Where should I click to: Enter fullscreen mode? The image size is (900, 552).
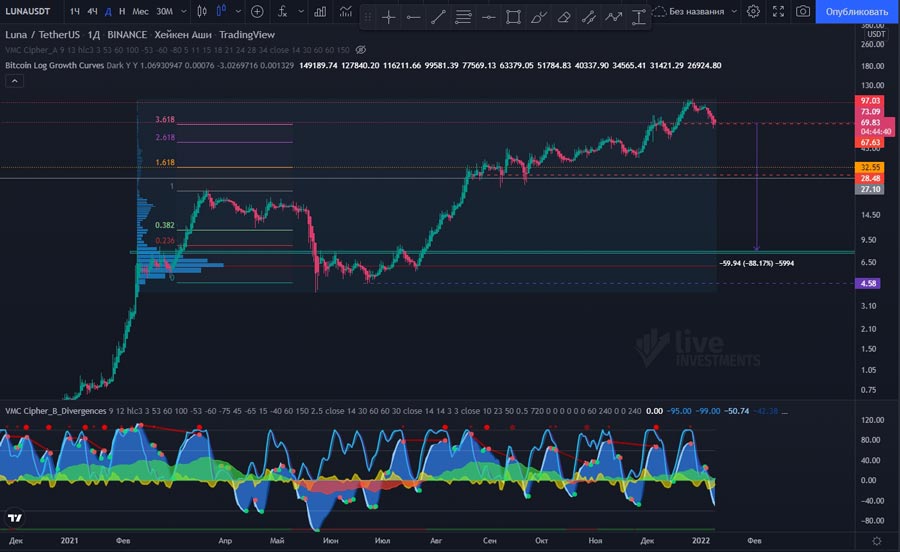pos(778,12)
